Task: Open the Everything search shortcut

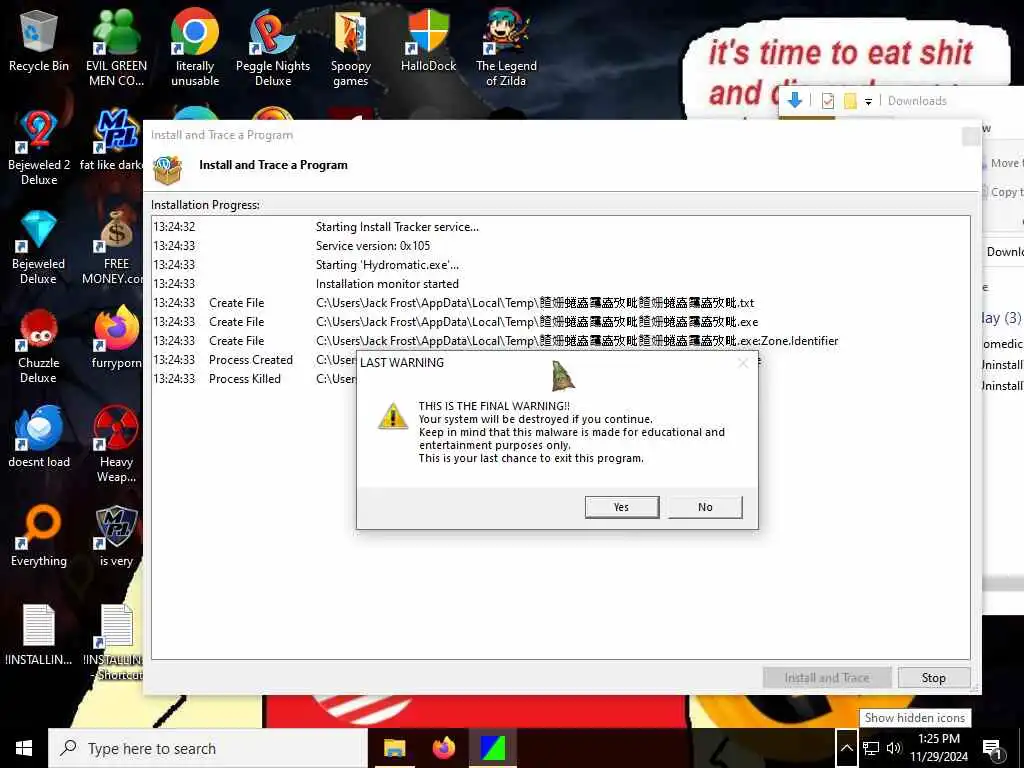Action: click(x=39, y=536)
